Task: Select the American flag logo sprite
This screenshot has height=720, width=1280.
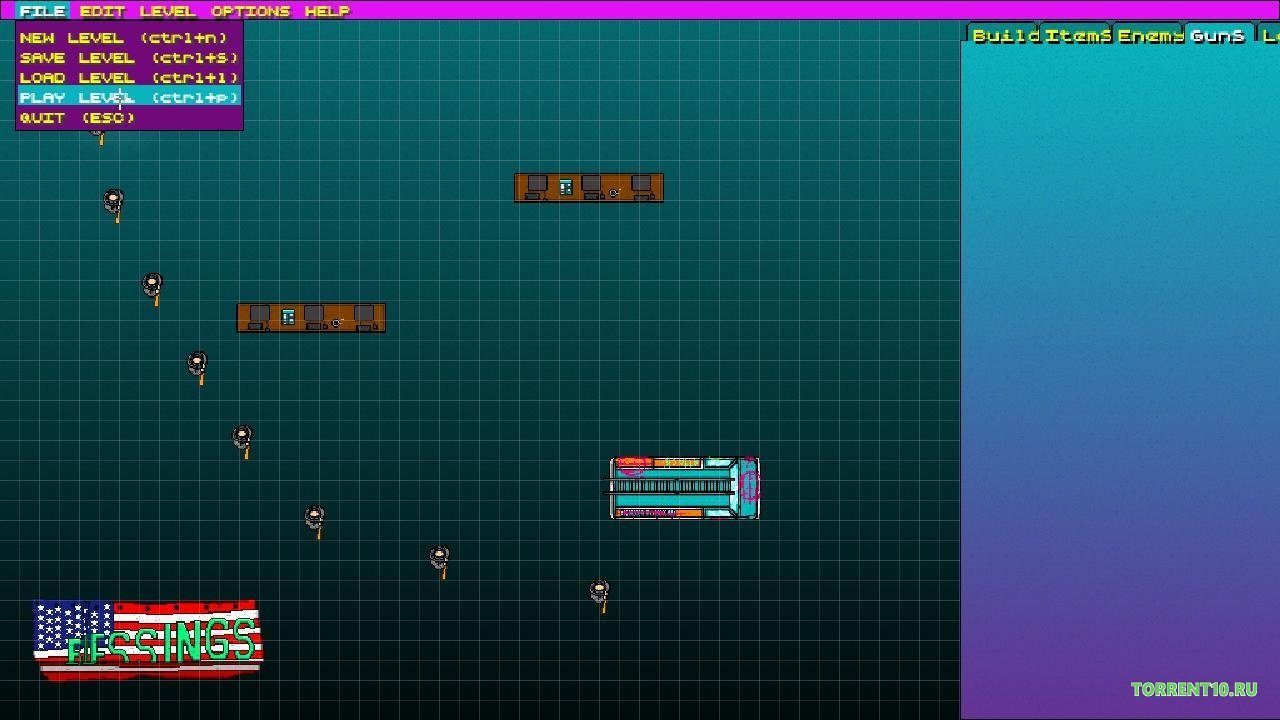Action: click(x=148, y=640)
